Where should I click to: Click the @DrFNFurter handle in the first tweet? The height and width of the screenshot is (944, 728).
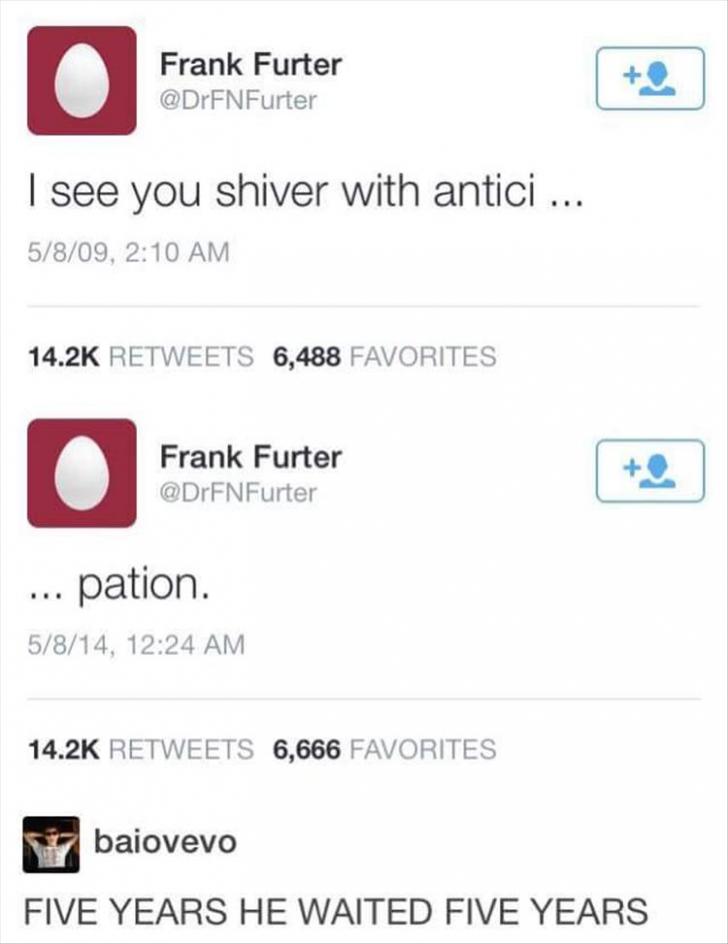(238, 100)
